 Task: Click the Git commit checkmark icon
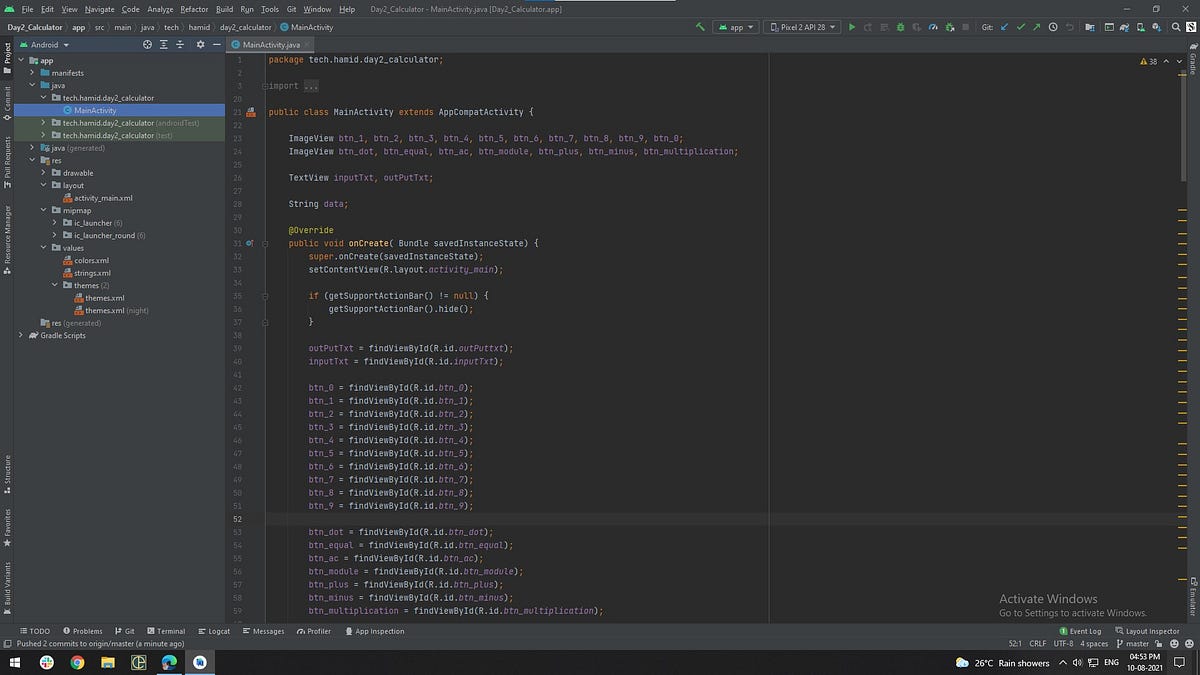tap(1020, 27)
